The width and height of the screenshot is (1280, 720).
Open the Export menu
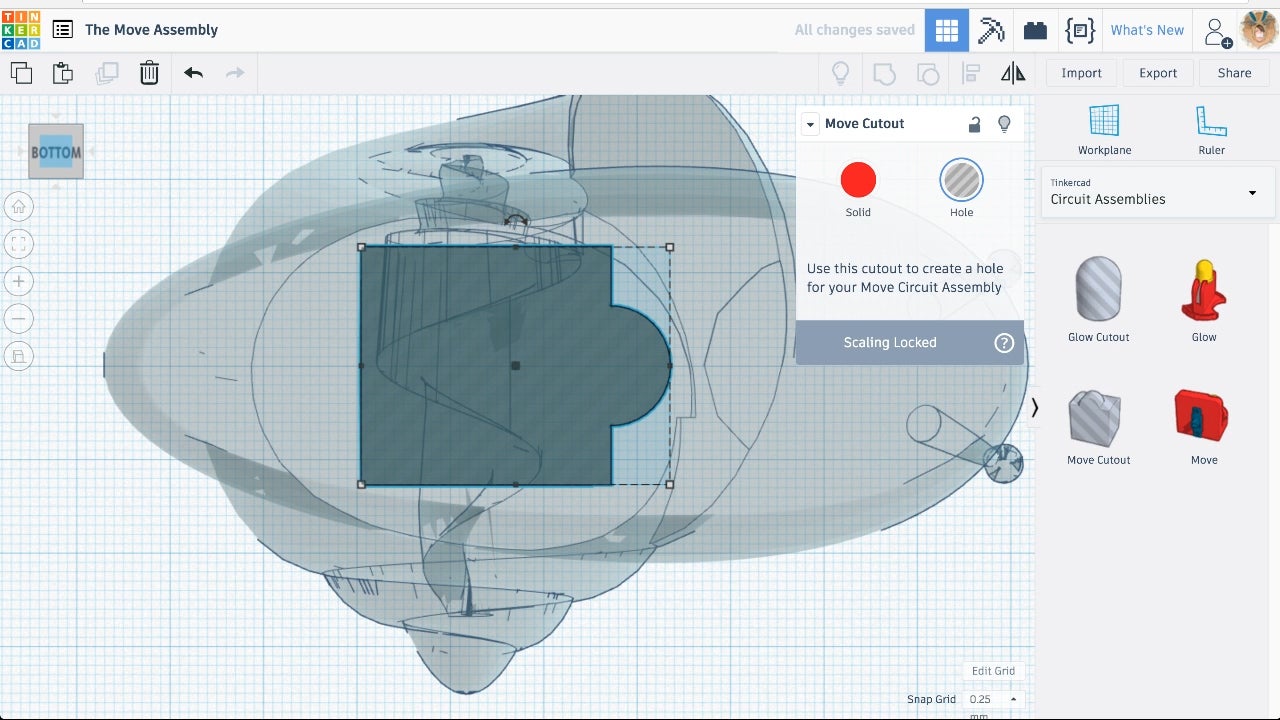tap(1158, 73)
